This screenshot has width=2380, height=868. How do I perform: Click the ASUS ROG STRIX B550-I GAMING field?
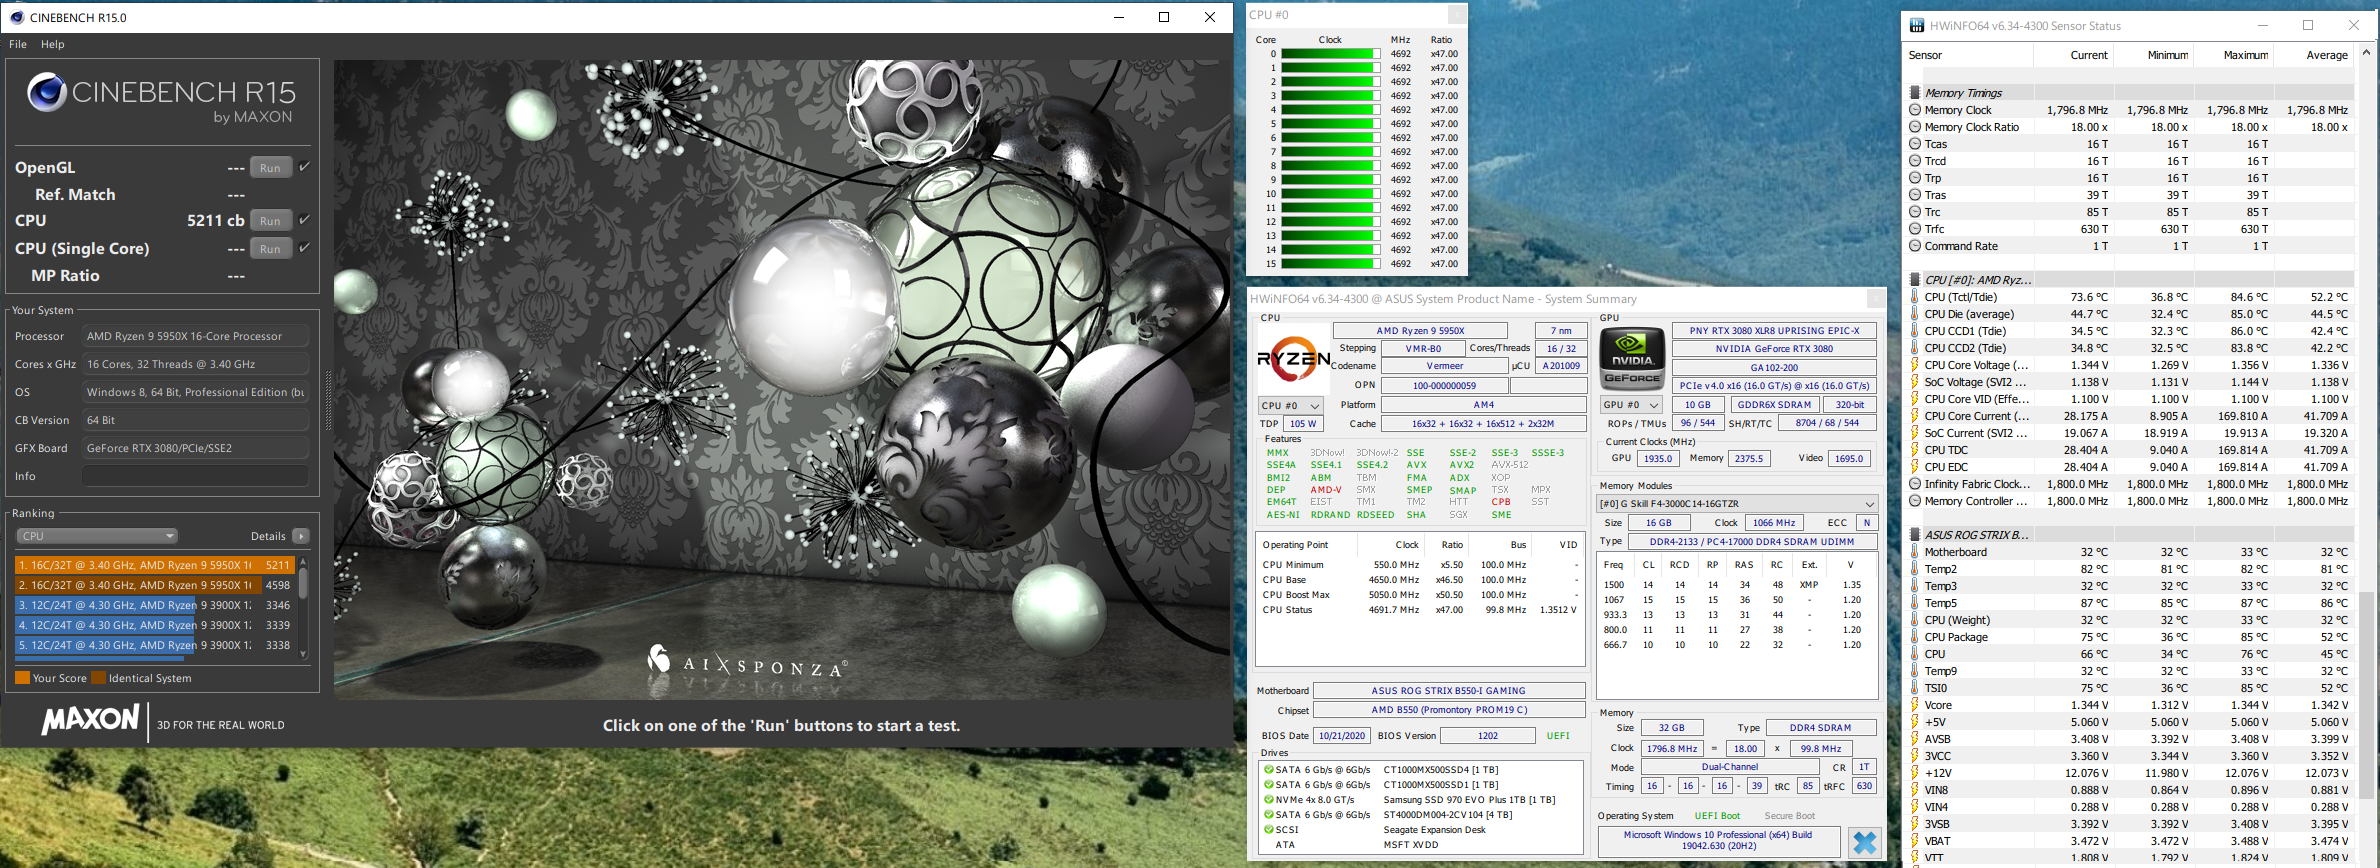[1448, 691]
